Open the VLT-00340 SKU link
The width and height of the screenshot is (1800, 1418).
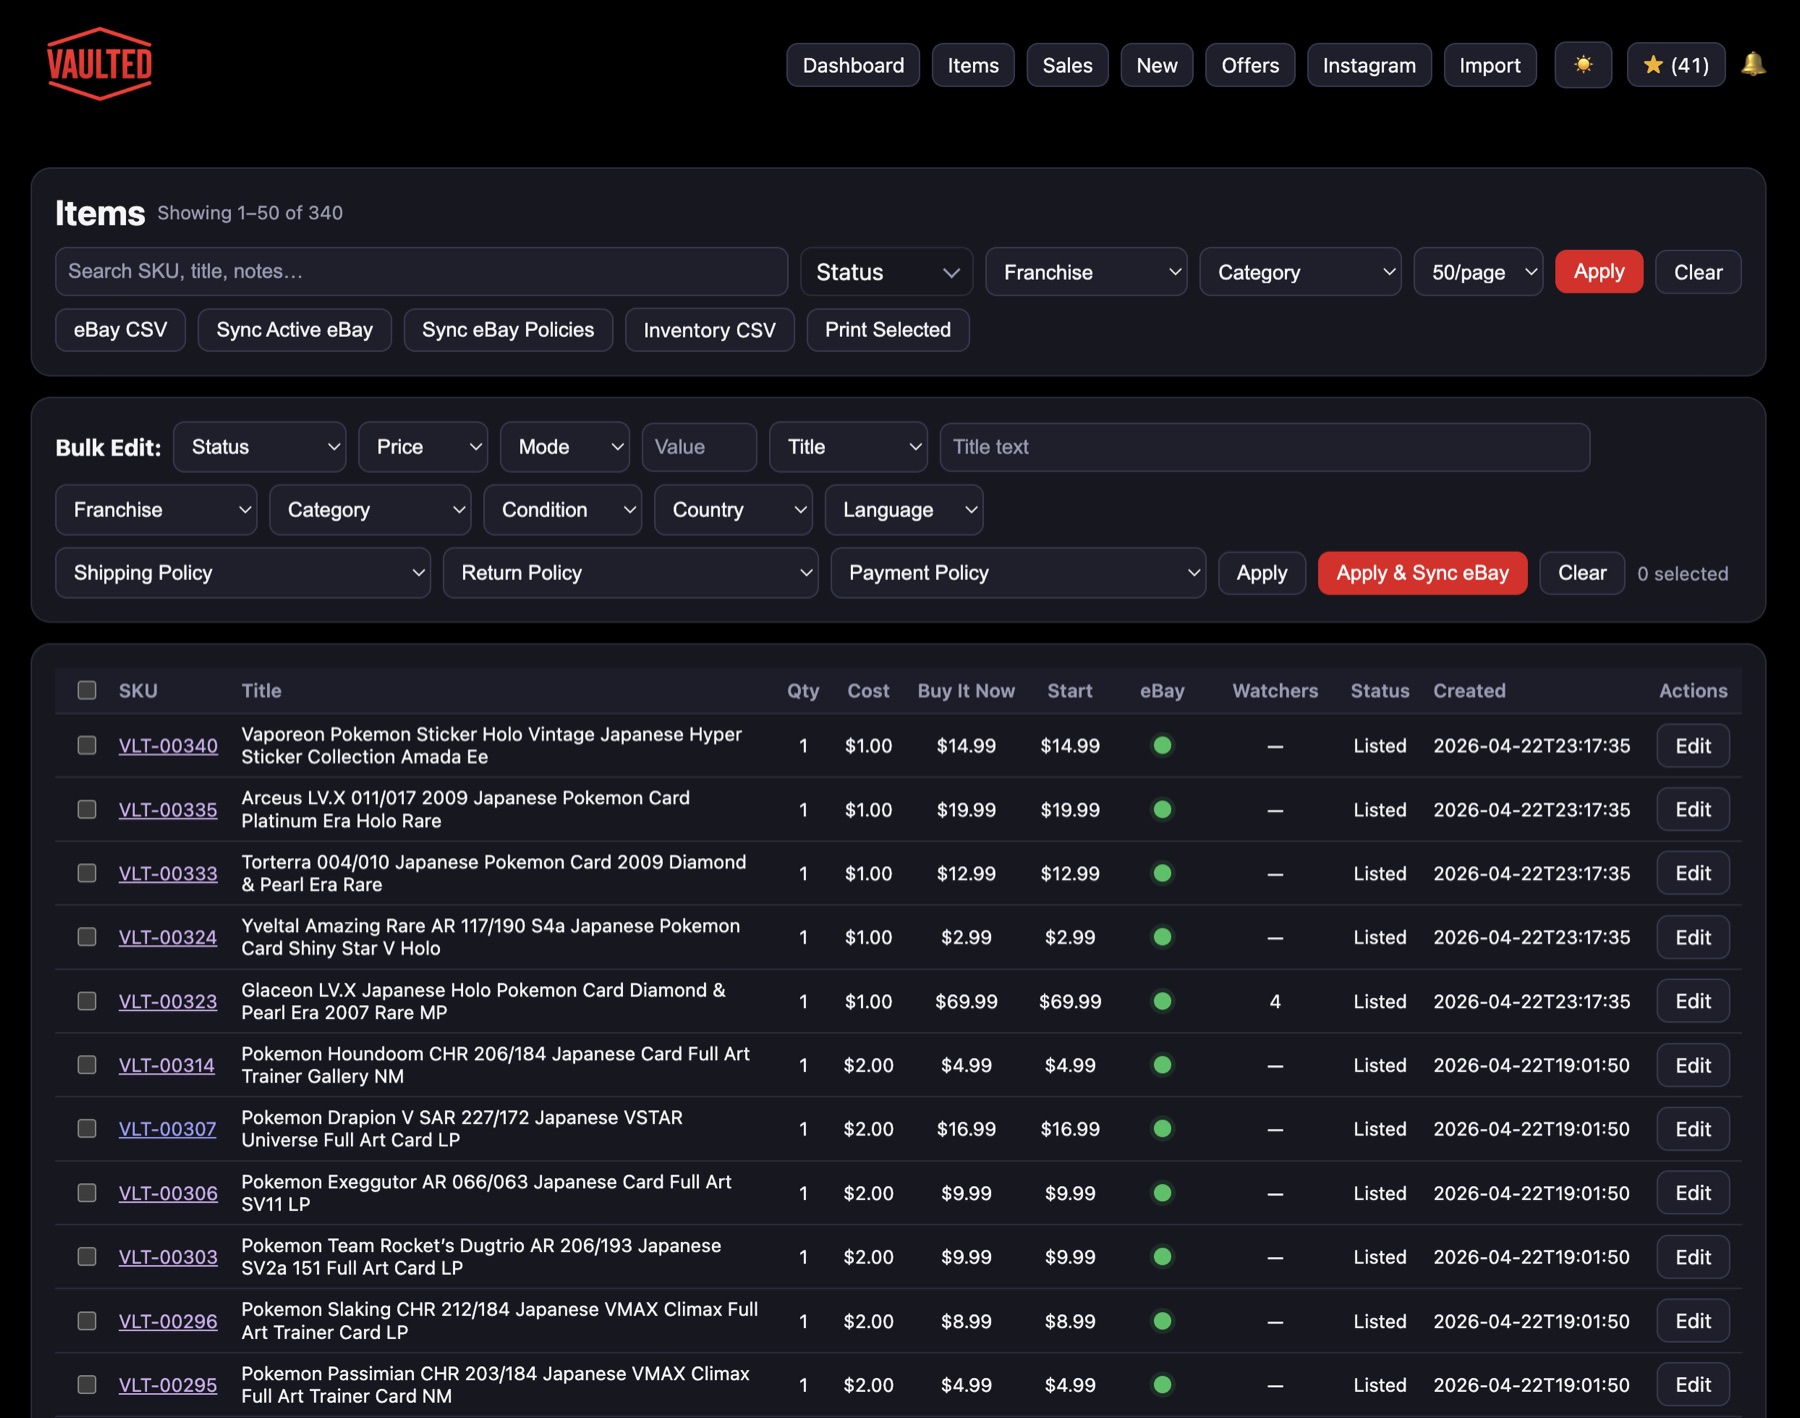point(168,745)
